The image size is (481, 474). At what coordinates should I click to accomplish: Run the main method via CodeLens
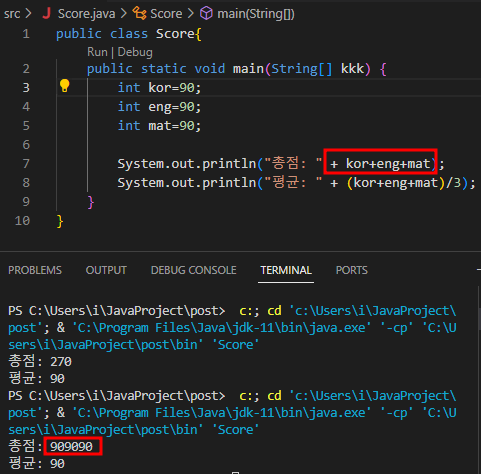97,52
